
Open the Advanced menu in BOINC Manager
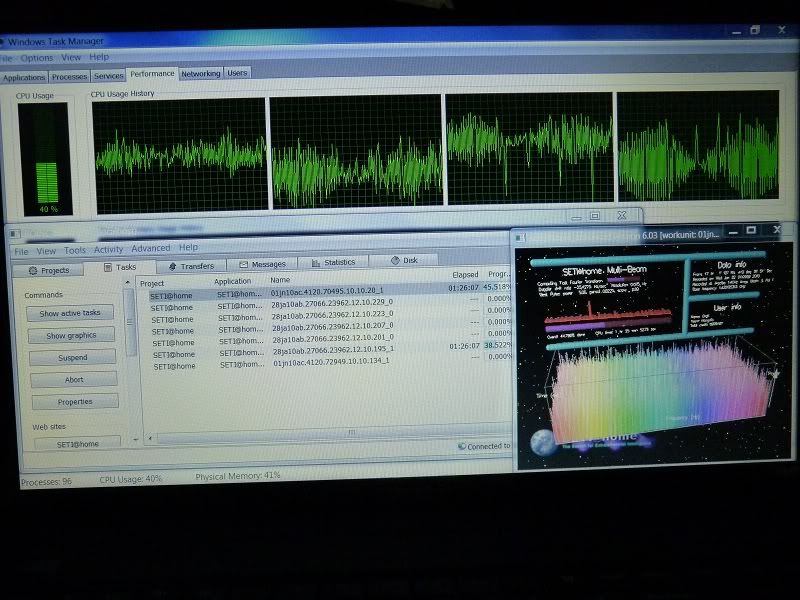point(151,248)
